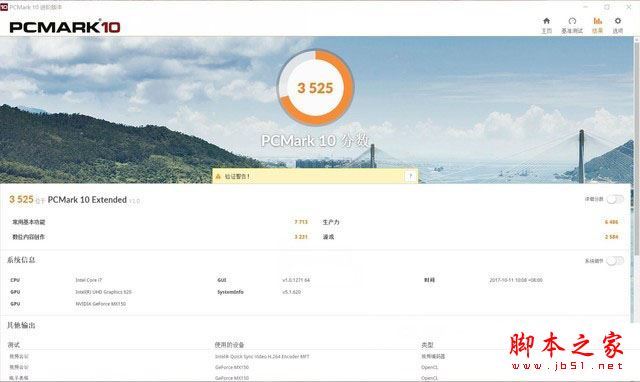
Task: Open the Results (结果) bar-chart tab
Action: pos(598,25)
